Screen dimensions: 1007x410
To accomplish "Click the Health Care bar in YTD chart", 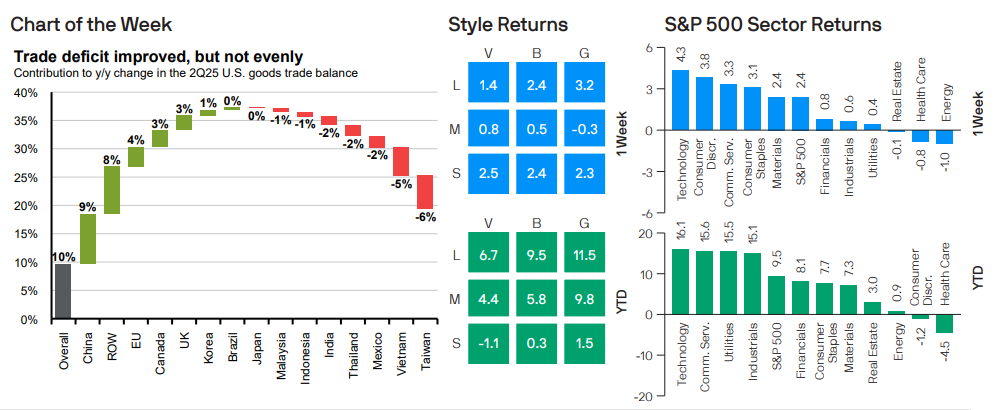I will tap(943, 323).
